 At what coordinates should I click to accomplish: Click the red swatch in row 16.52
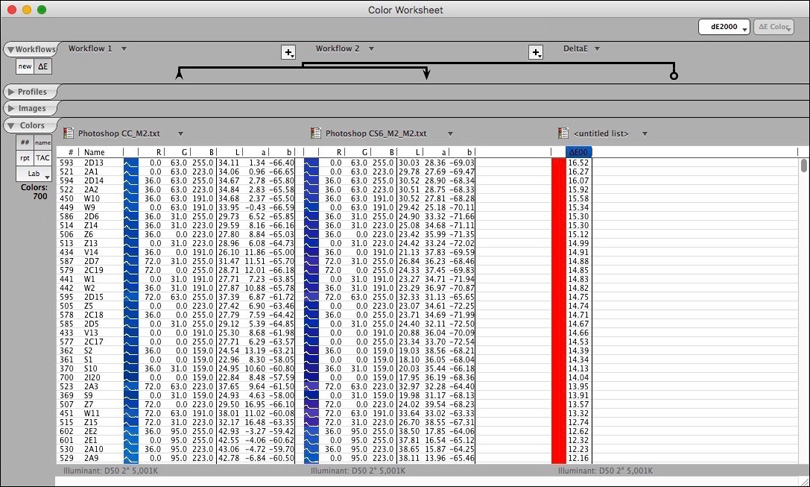click(558, 163)
